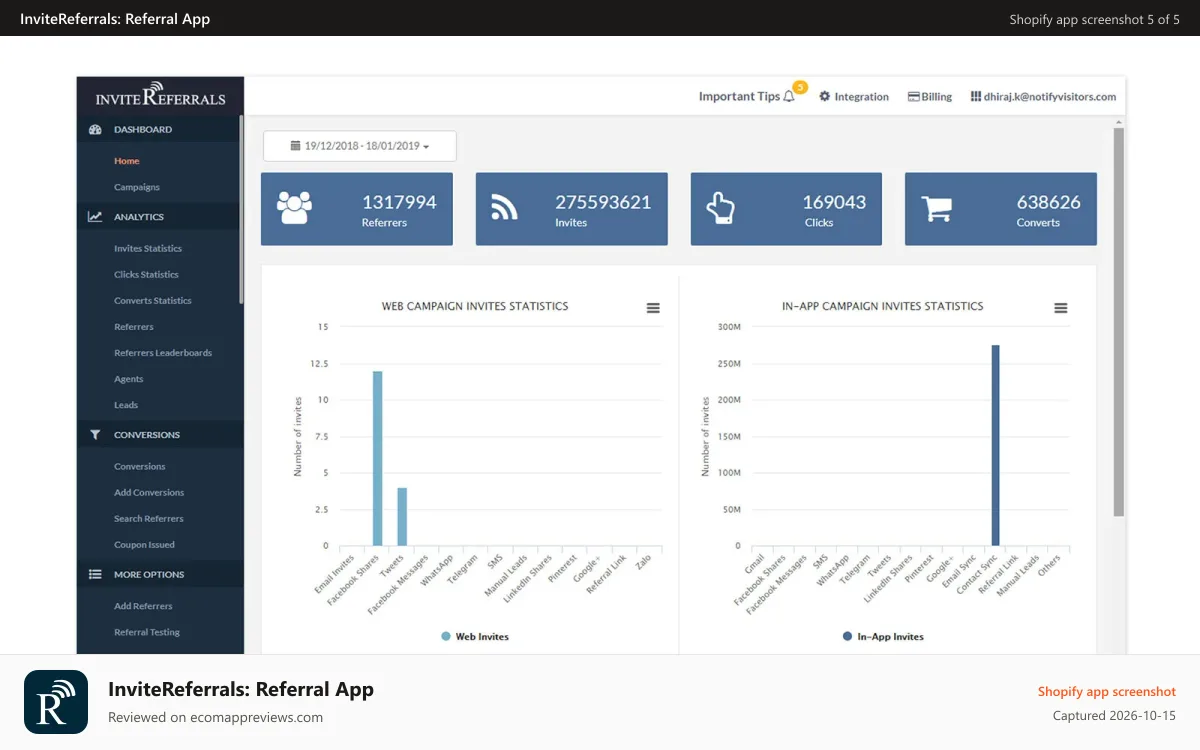Expand the MORE OPTIONS sidebar section

tap(160, 575)
